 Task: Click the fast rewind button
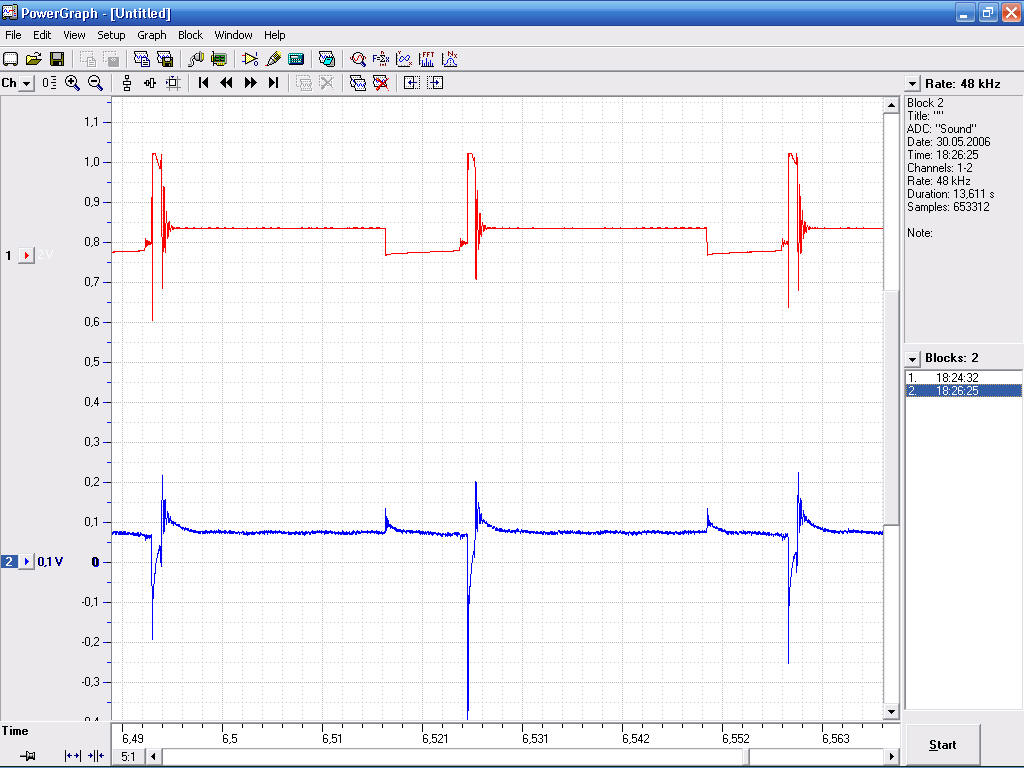tap(227, 83)
